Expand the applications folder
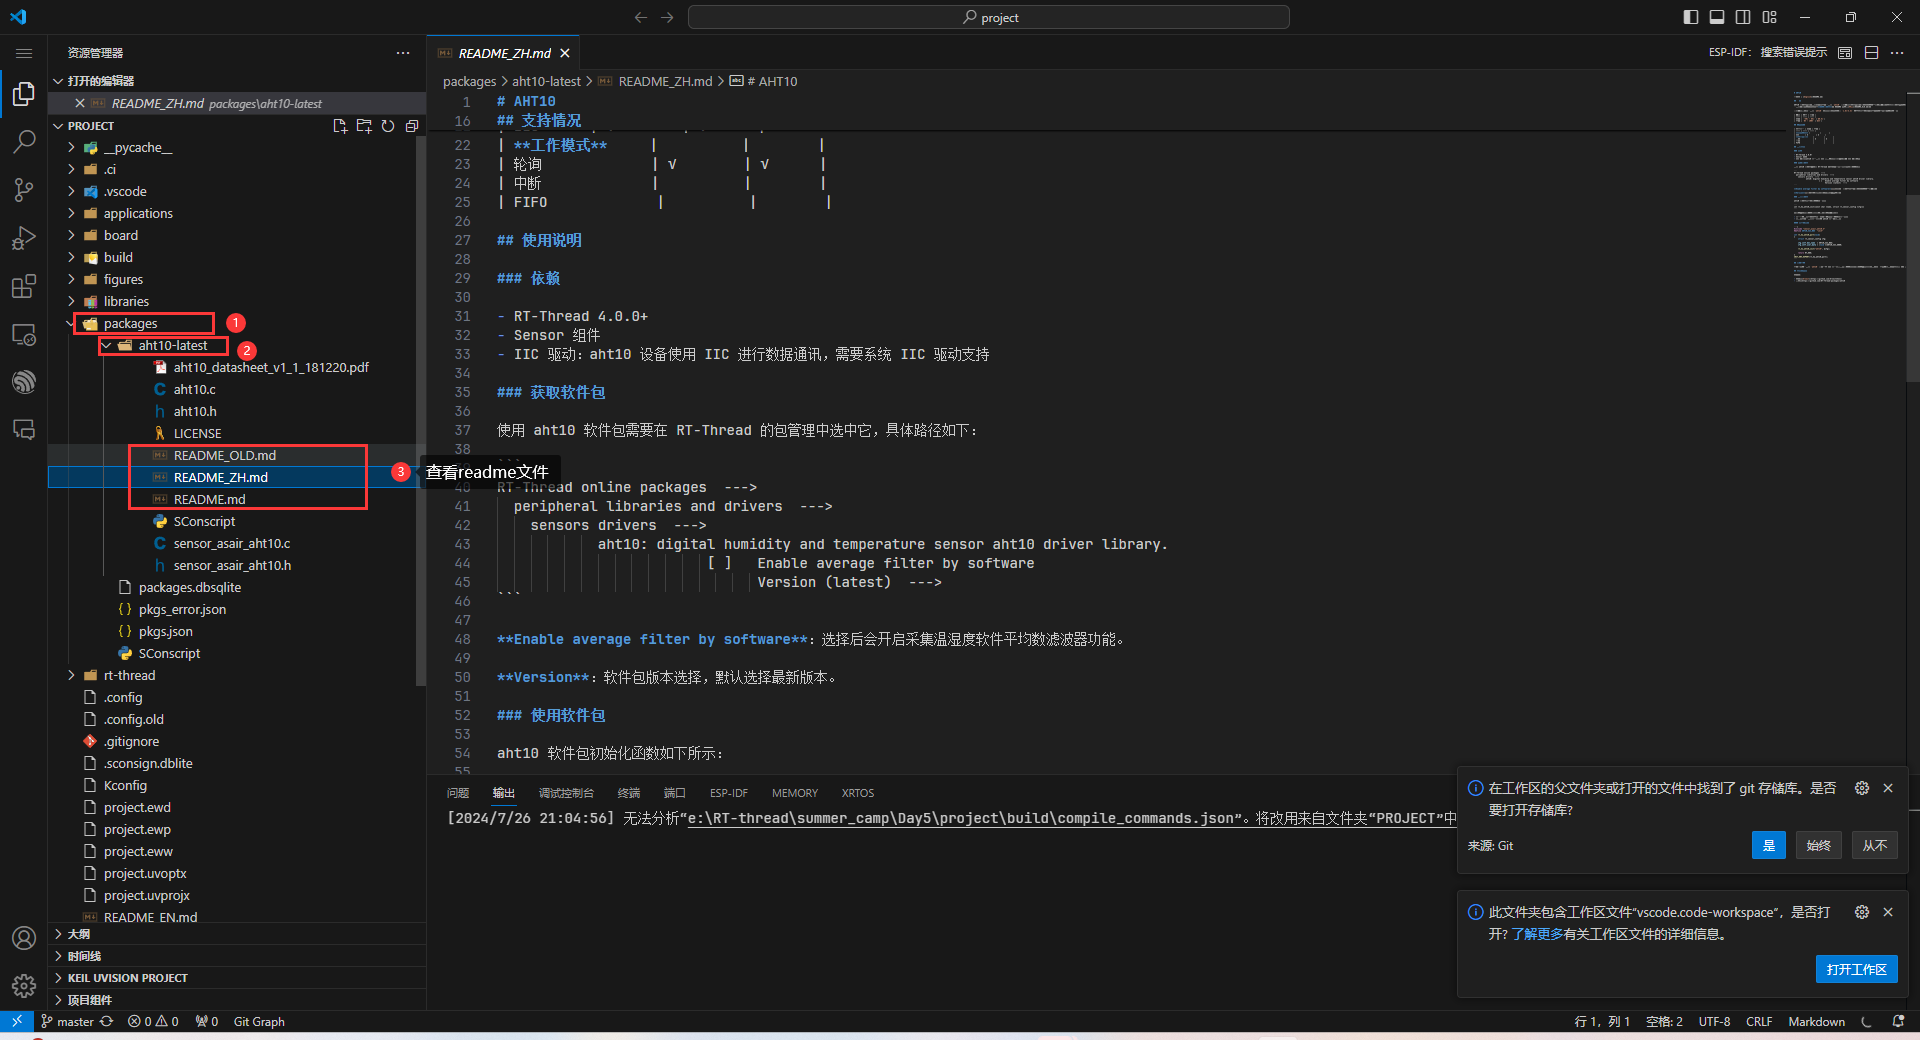Viewport: 1920px width, 1040px height. (71, 213)
